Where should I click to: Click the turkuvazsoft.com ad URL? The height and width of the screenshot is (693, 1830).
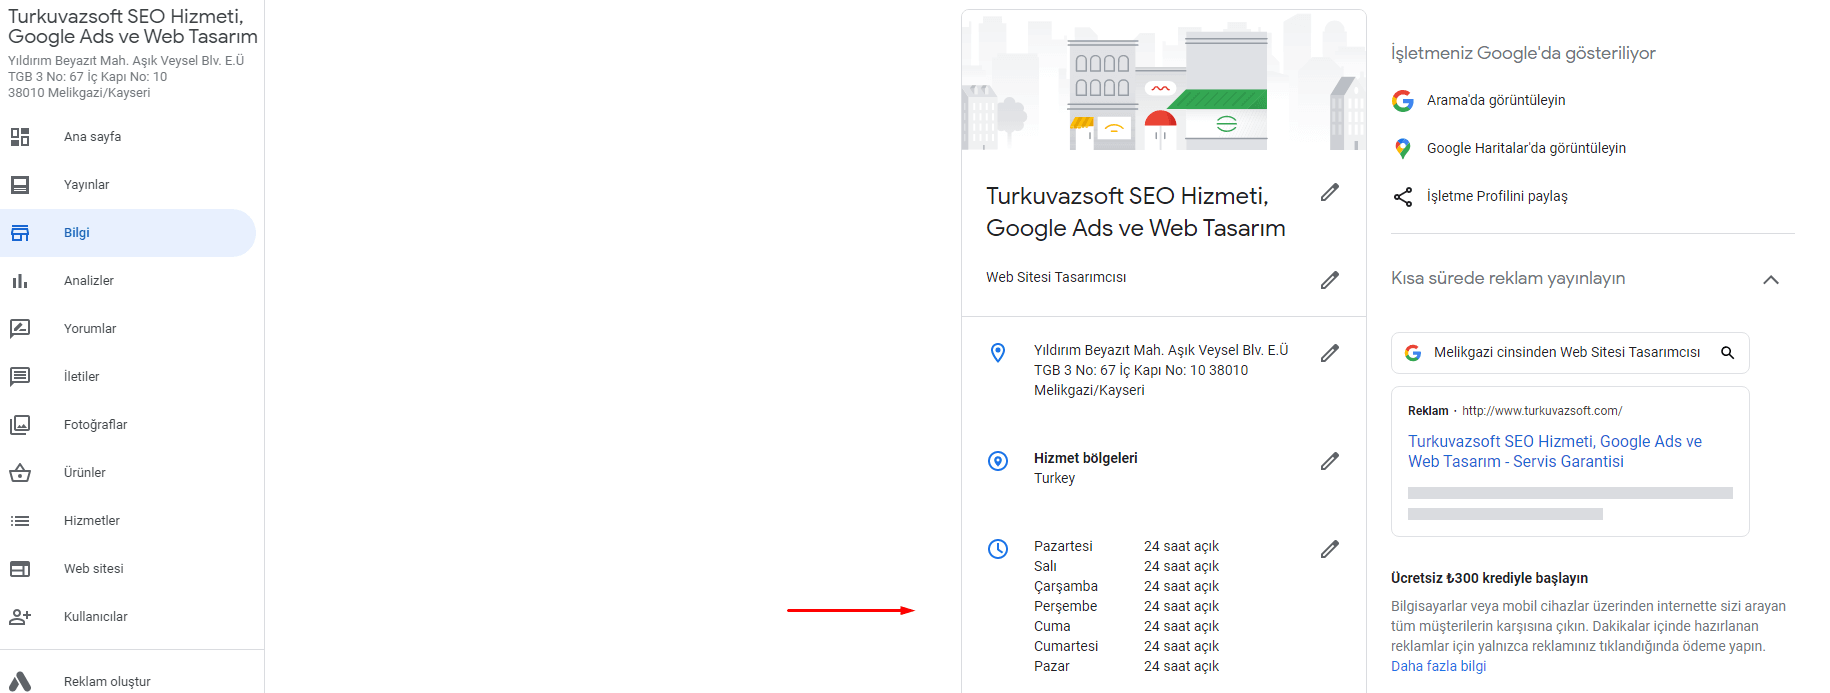click(1542, 411)
